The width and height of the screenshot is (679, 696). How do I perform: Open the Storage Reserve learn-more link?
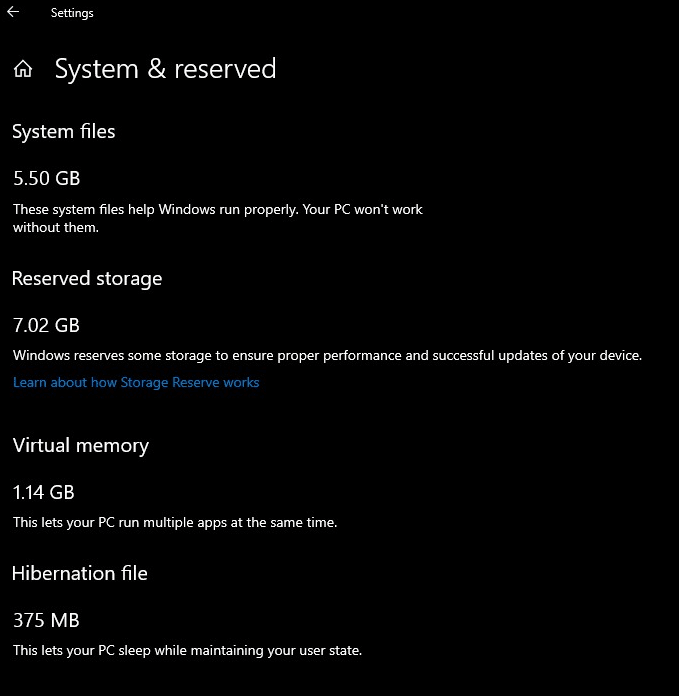click(x=136, y=382)
